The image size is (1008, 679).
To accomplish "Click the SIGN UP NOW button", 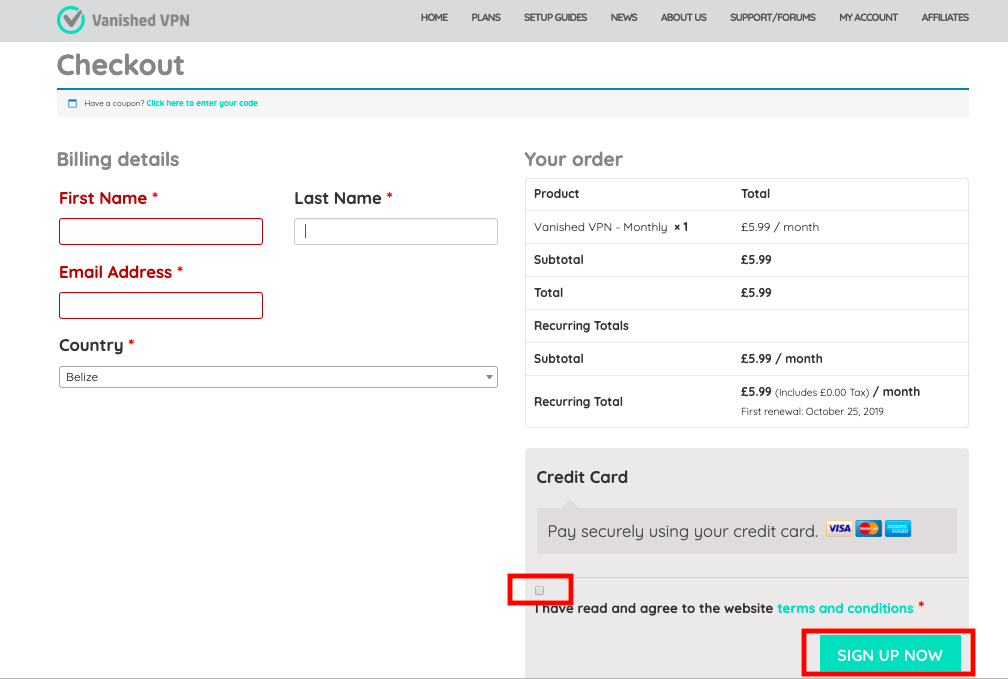I will (890, 655).
